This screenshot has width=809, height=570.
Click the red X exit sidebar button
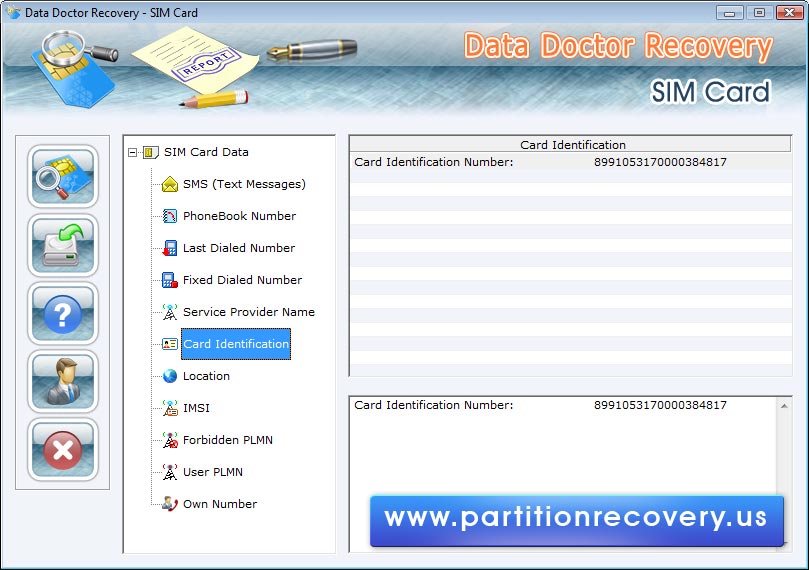[x=62, y=450]
